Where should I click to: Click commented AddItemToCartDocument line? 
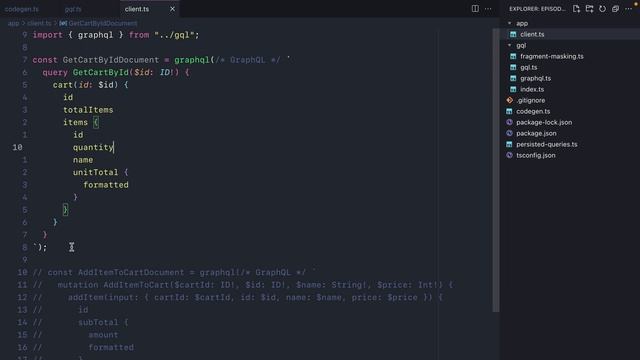pos(174,273)
